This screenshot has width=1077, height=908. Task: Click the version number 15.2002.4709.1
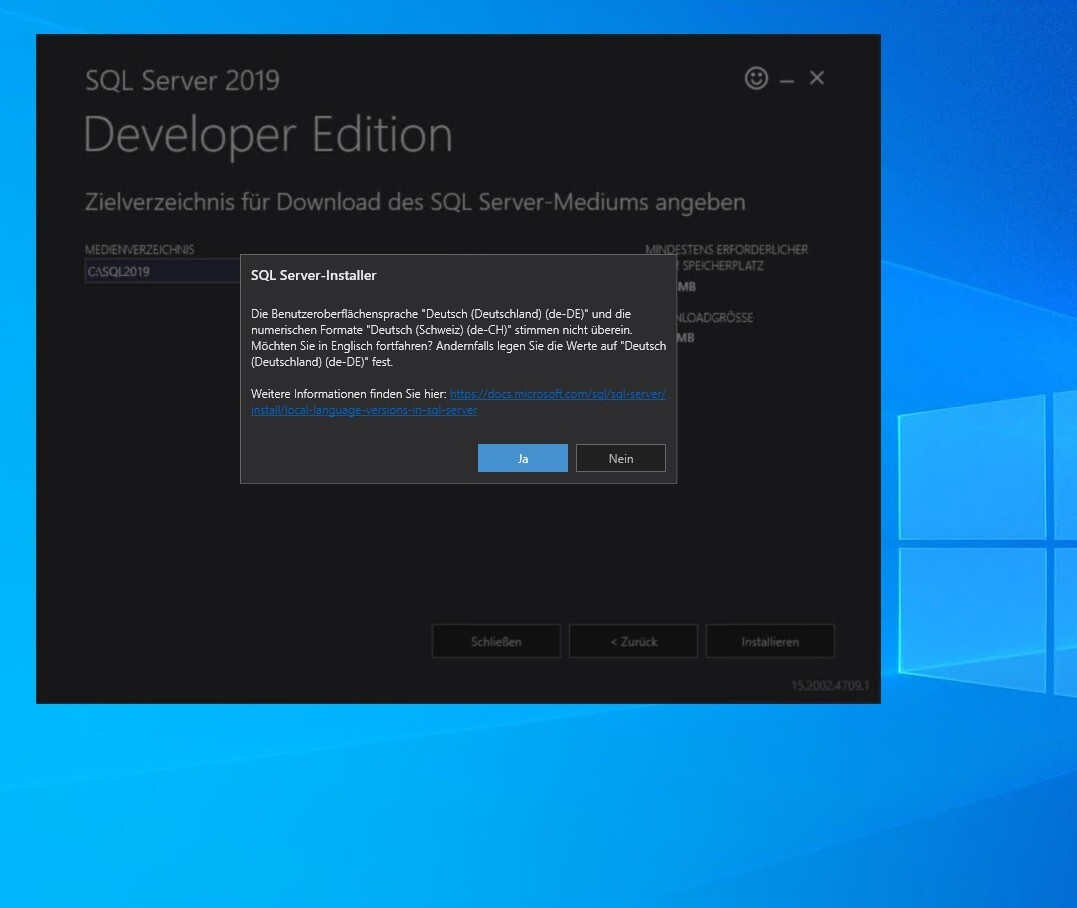pyautogui.click(x=830, y=685)
